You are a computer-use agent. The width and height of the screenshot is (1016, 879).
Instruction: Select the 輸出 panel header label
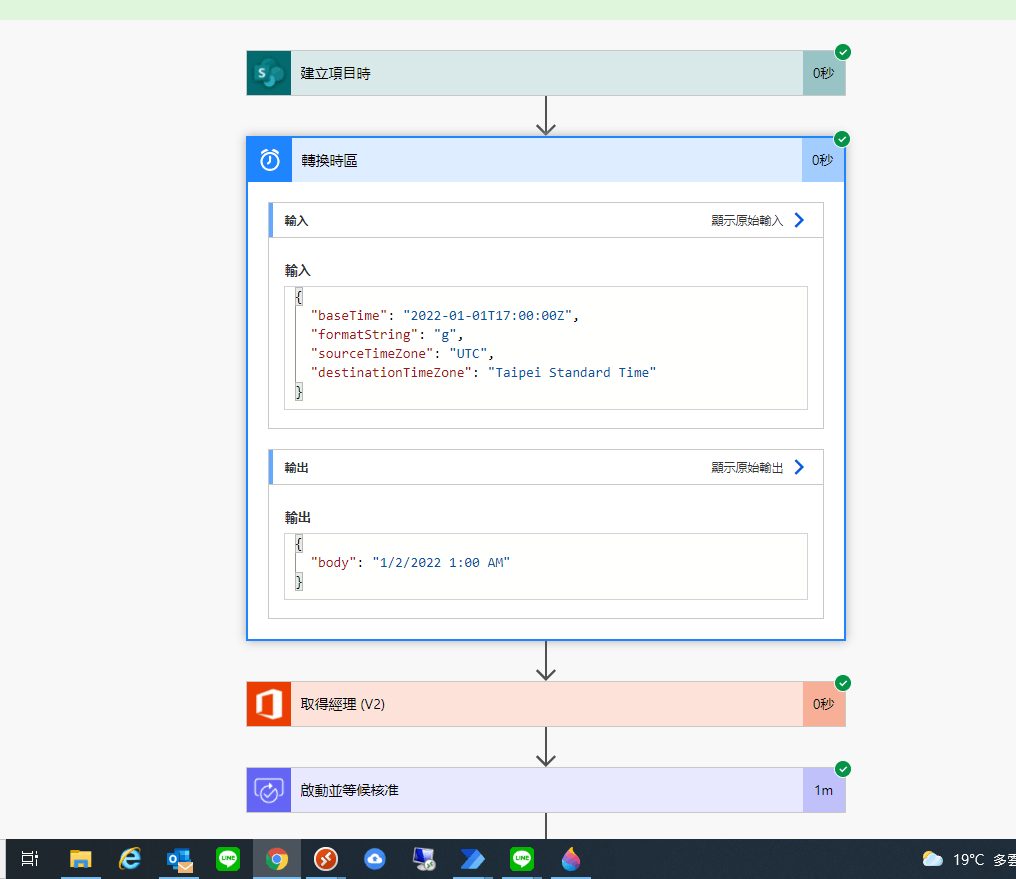(x=294, y=466)
